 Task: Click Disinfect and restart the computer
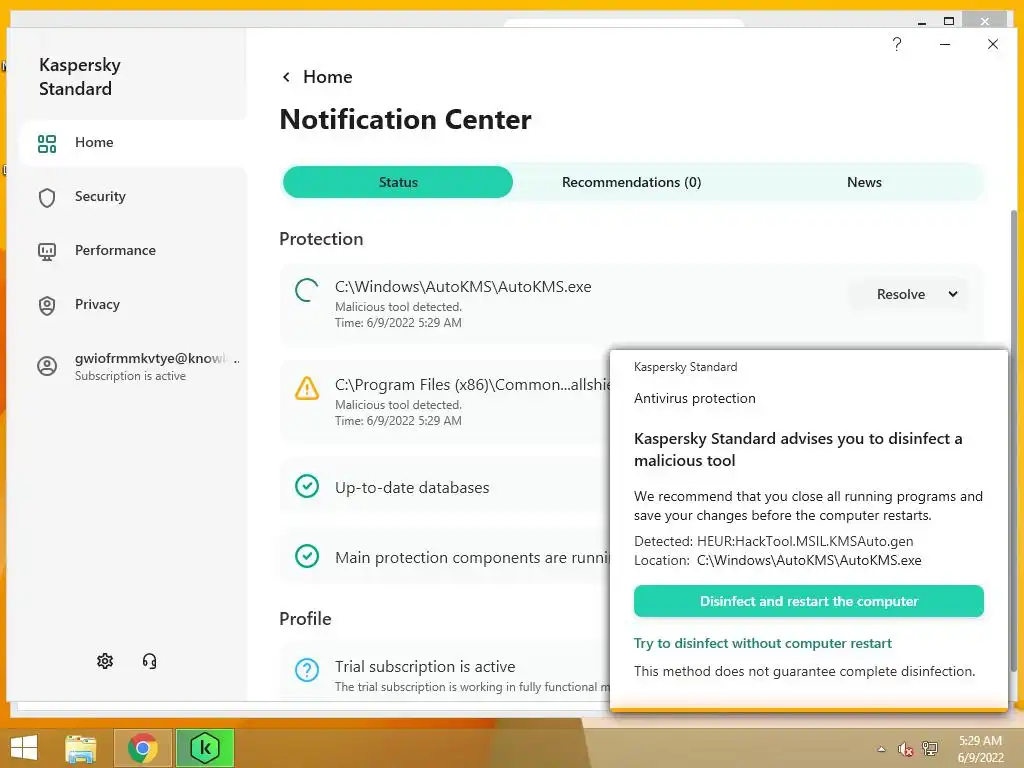[x=808, y=601]
